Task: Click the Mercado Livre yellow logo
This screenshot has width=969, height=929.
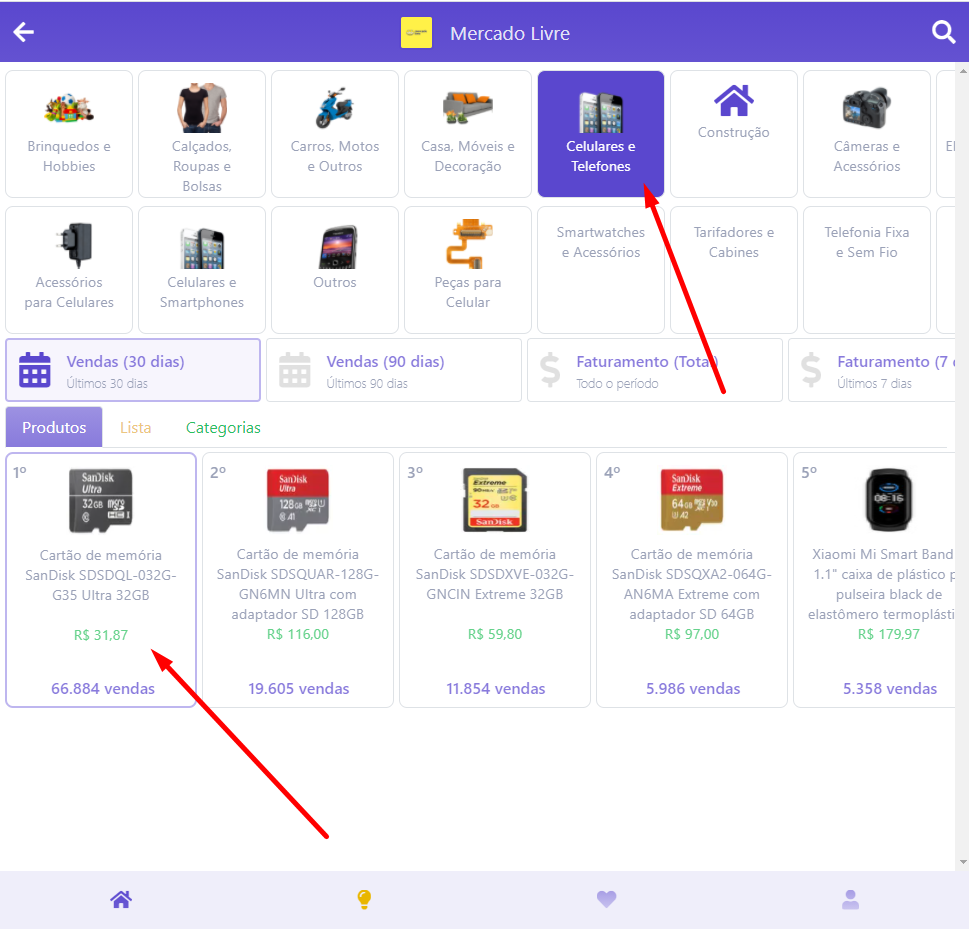Action: (416, 33)
